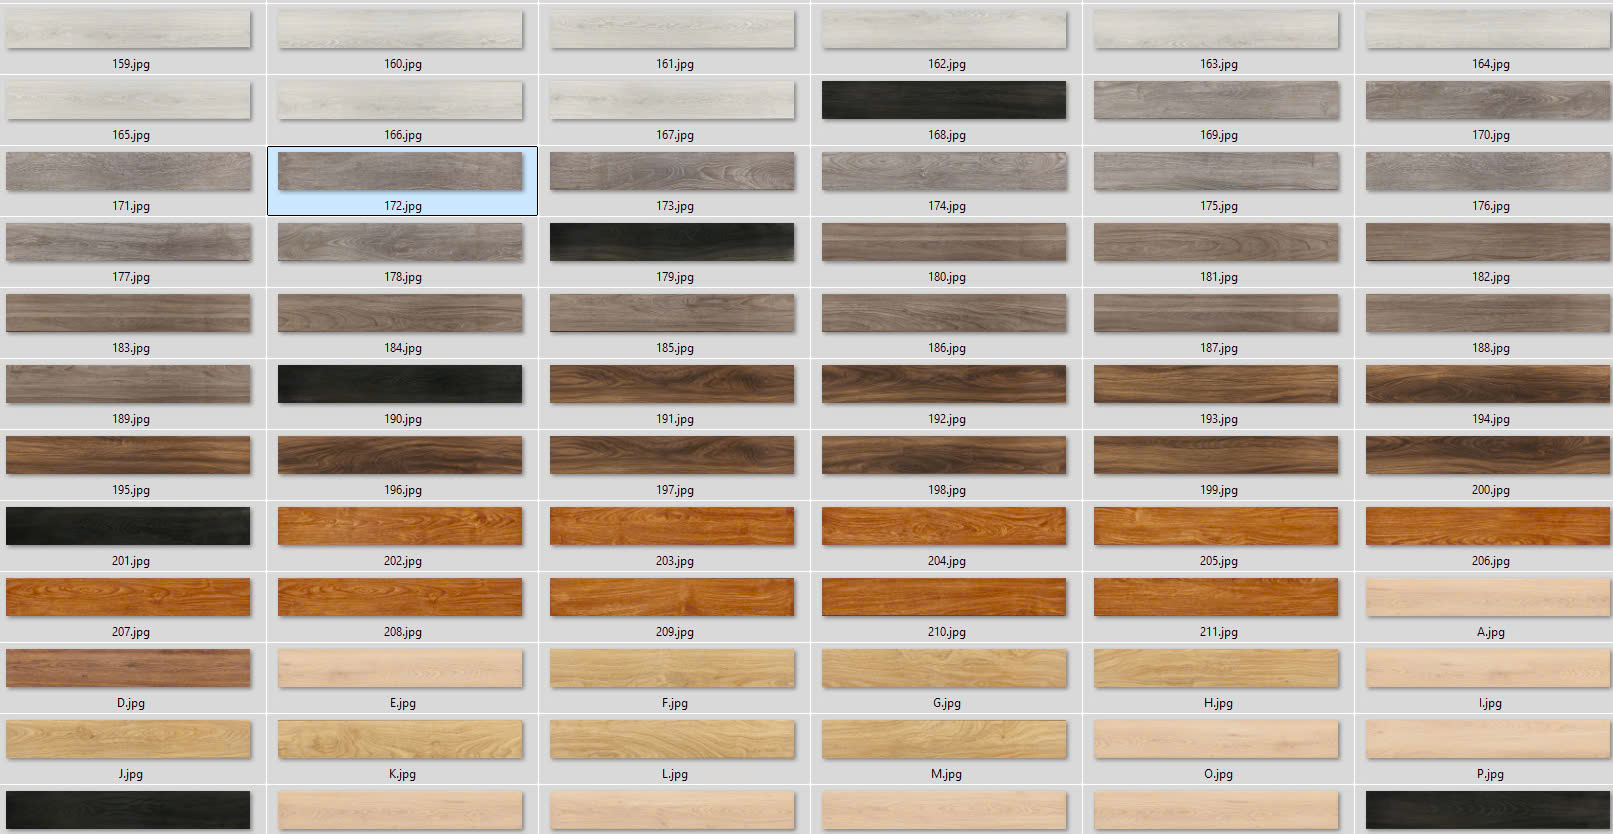Select the 192.jpg brown wood thumbnail
This screenshot has width=1613, height=834.
[944, 384]
